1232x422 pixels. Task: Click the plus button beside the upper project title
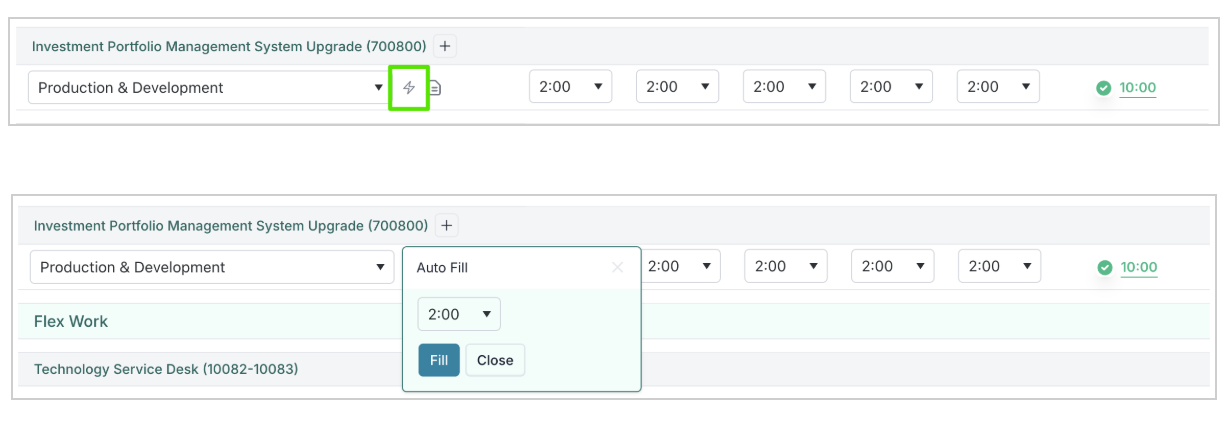[446, 46]
